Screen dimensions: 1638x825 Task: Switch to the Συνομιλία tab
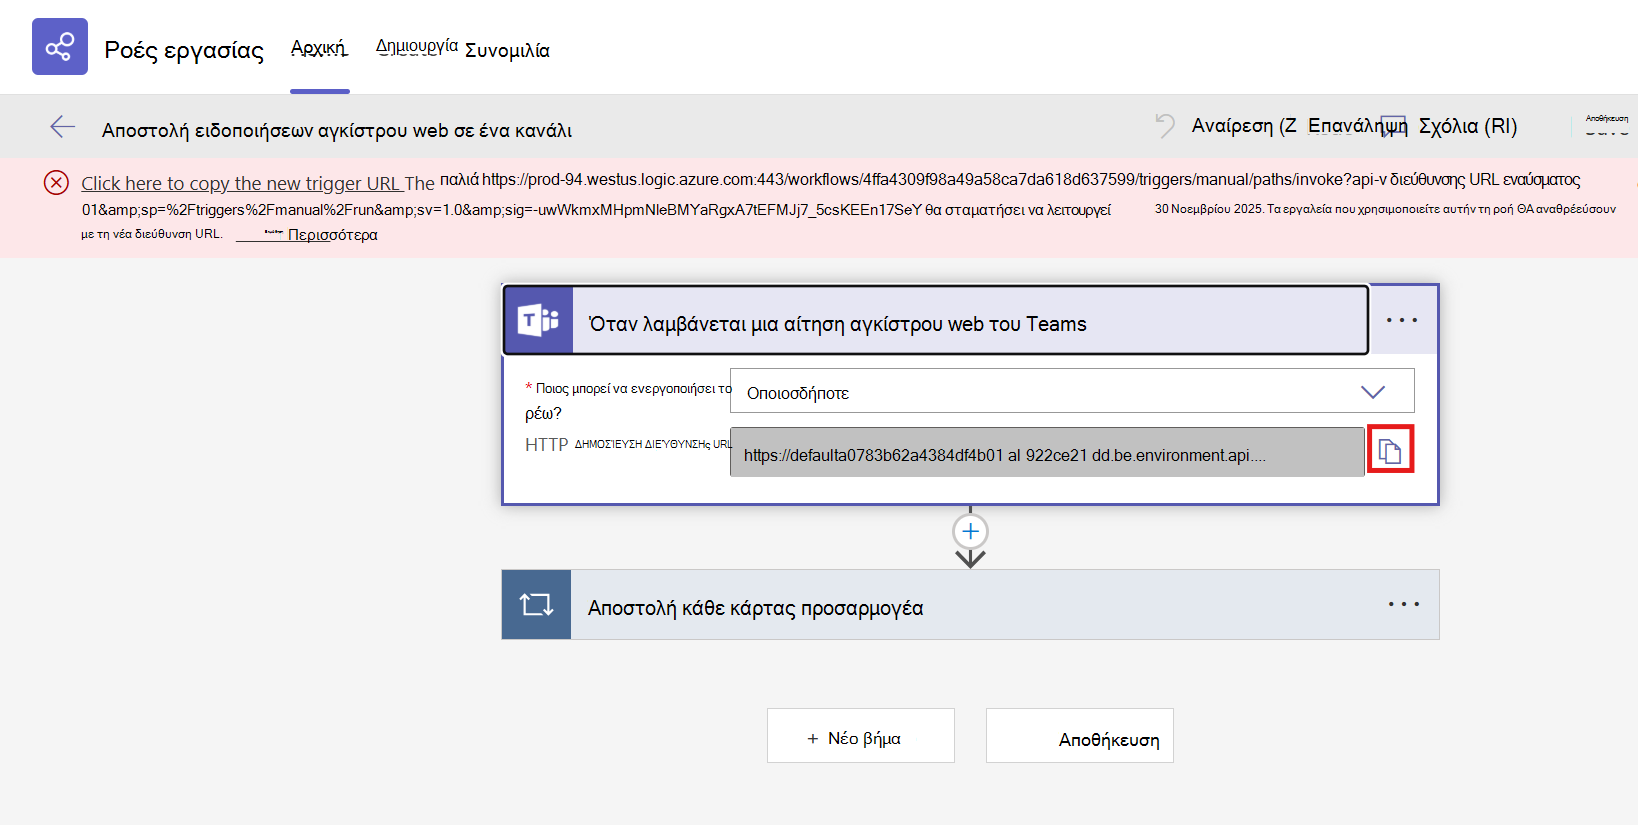pyautogui.click(x=507, y=50)
